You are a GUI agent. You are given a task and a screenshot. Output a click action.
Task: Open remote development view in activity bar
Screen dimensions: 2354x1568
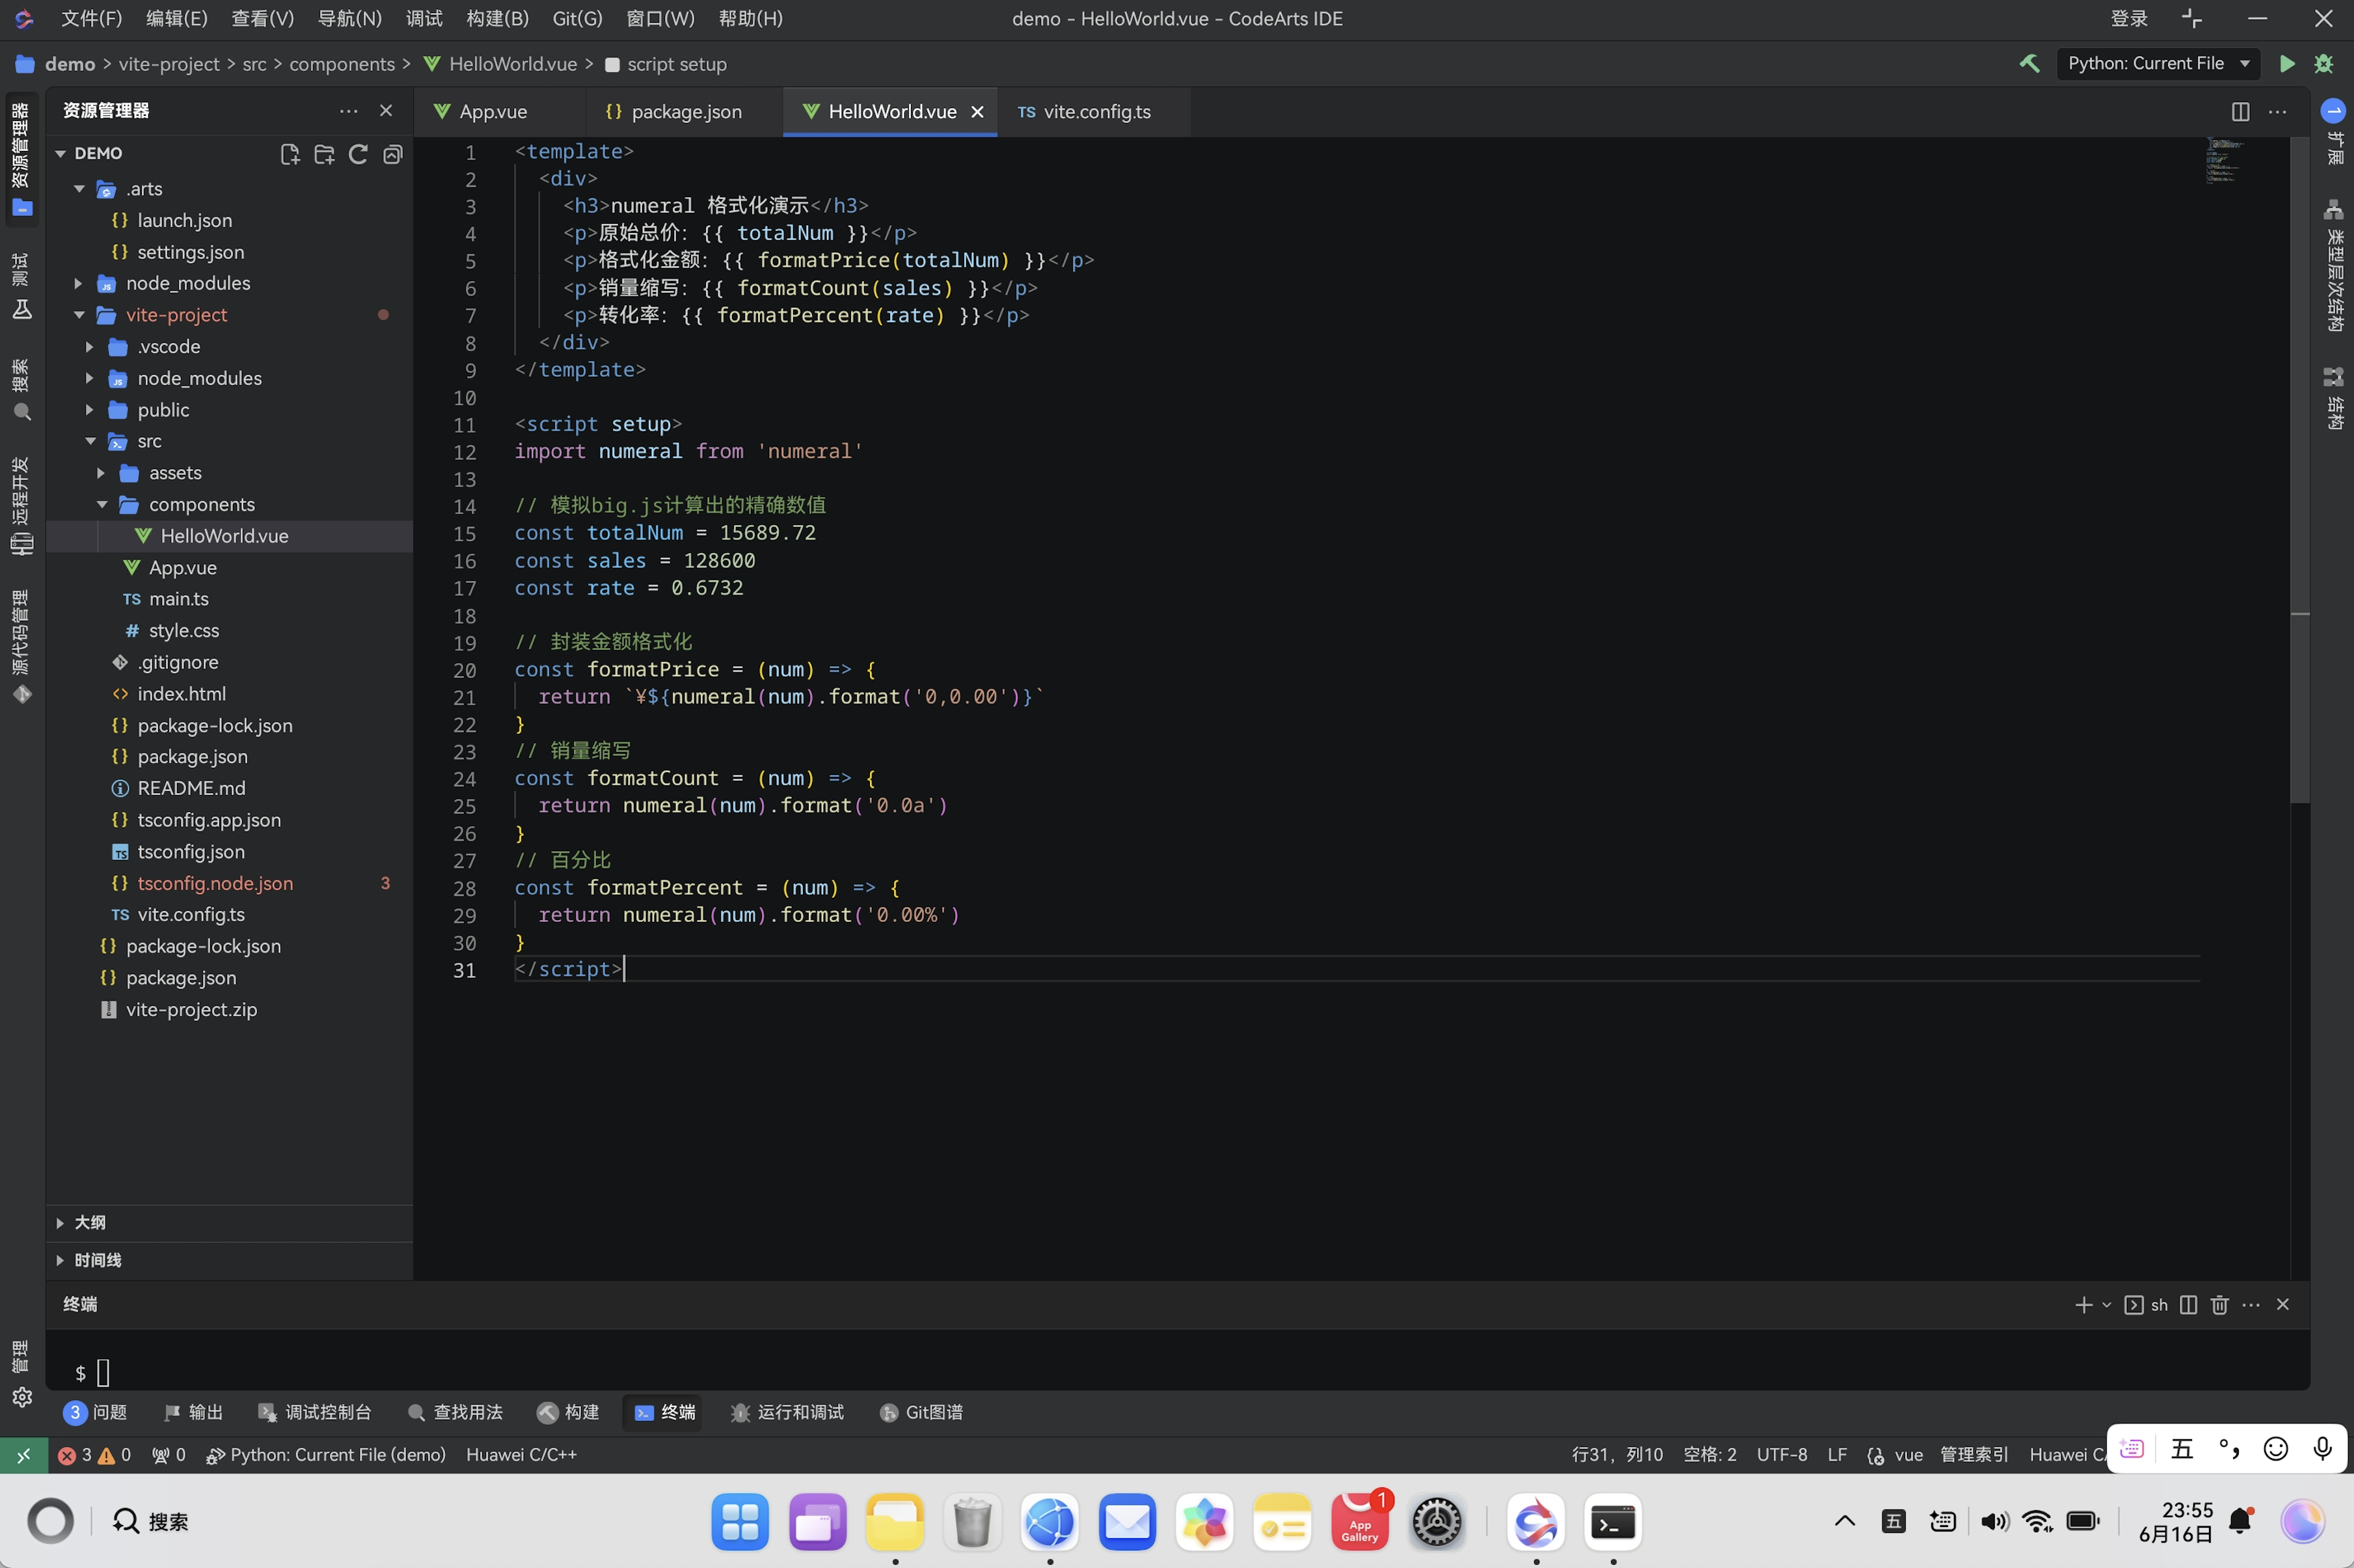(x=22, y=506)
